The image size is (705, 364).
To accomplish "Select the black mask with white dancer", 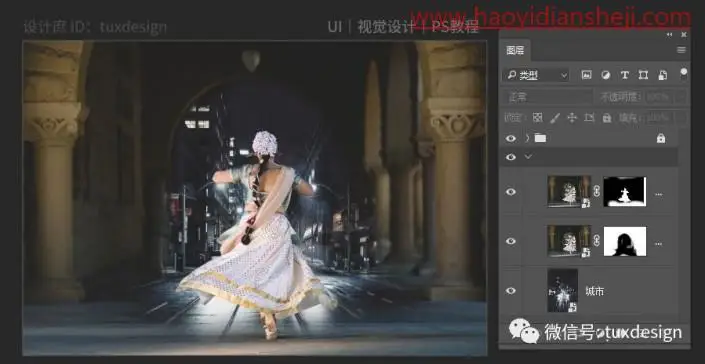I will [x=625, y=191].
